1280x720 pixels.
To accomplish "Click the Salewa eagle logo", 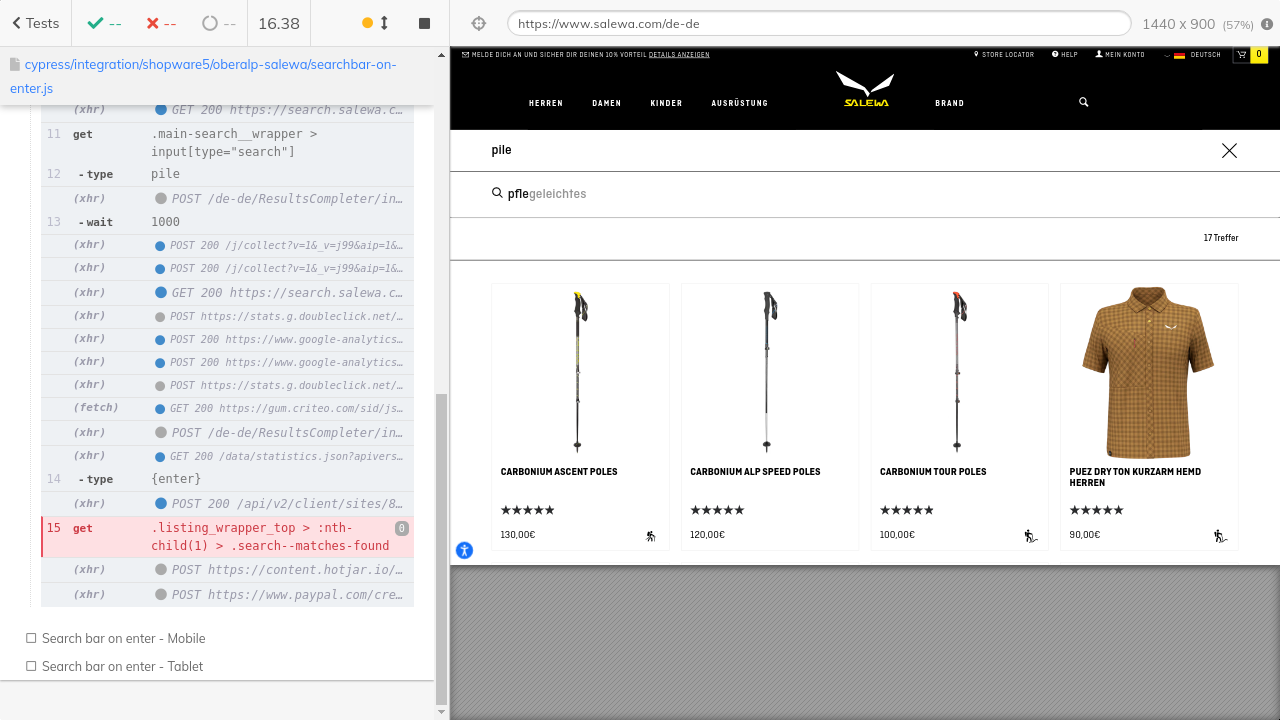I will click(865, 89).
